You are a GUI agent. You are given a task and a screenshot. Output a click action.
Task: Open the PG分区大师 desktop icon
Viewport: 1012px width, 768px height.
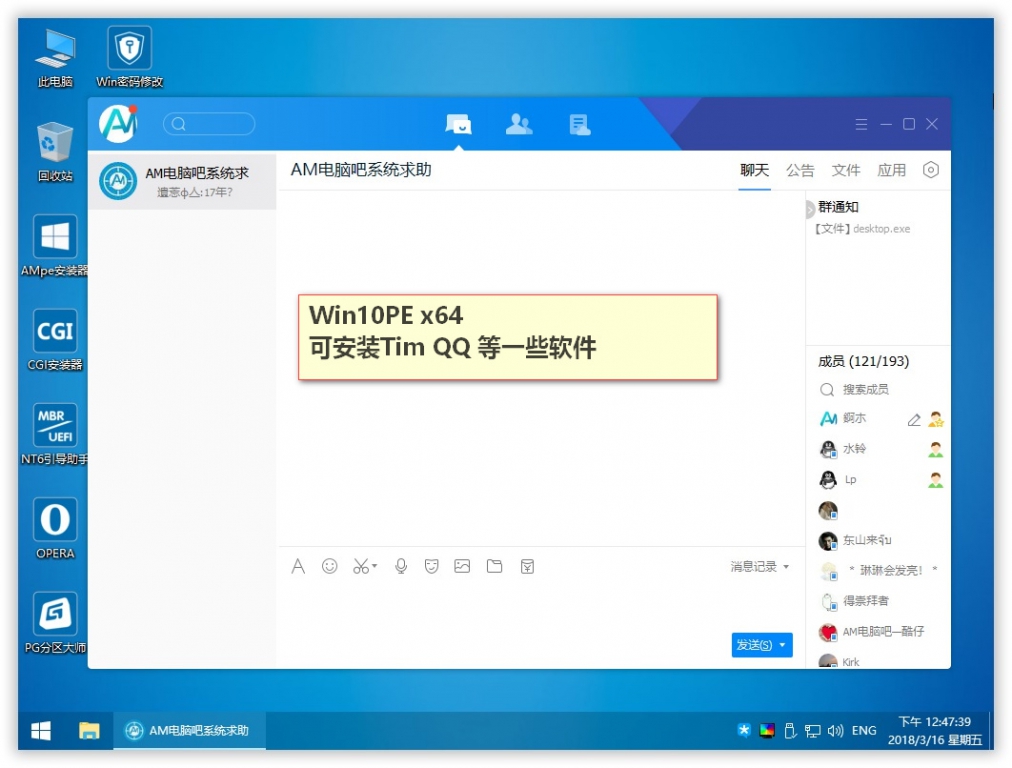click(x=55, y=623)
